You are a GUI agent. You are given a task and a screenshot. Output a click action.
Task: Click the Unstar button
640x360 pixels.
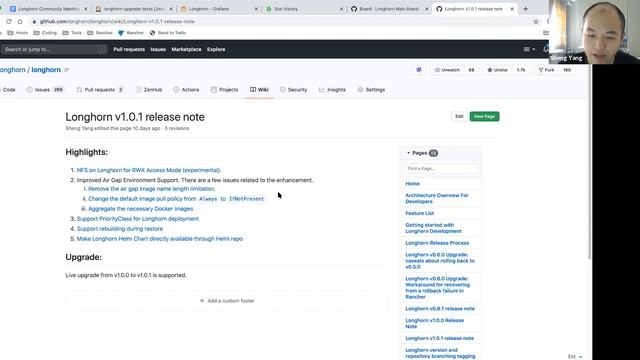click(498, 70)
